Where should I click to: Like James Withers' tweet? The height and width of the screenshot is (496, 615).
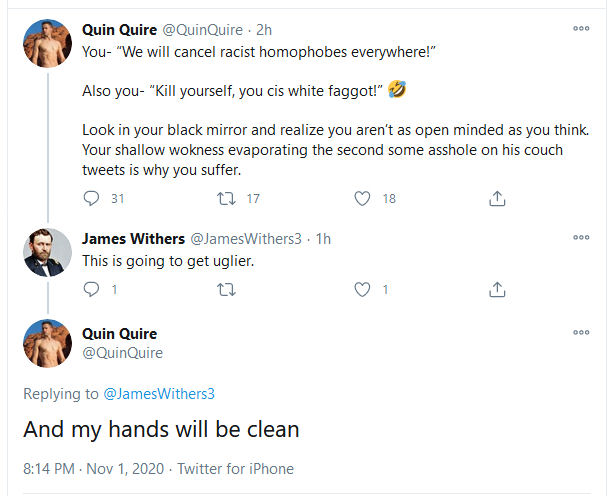click(x=363, y=290)
